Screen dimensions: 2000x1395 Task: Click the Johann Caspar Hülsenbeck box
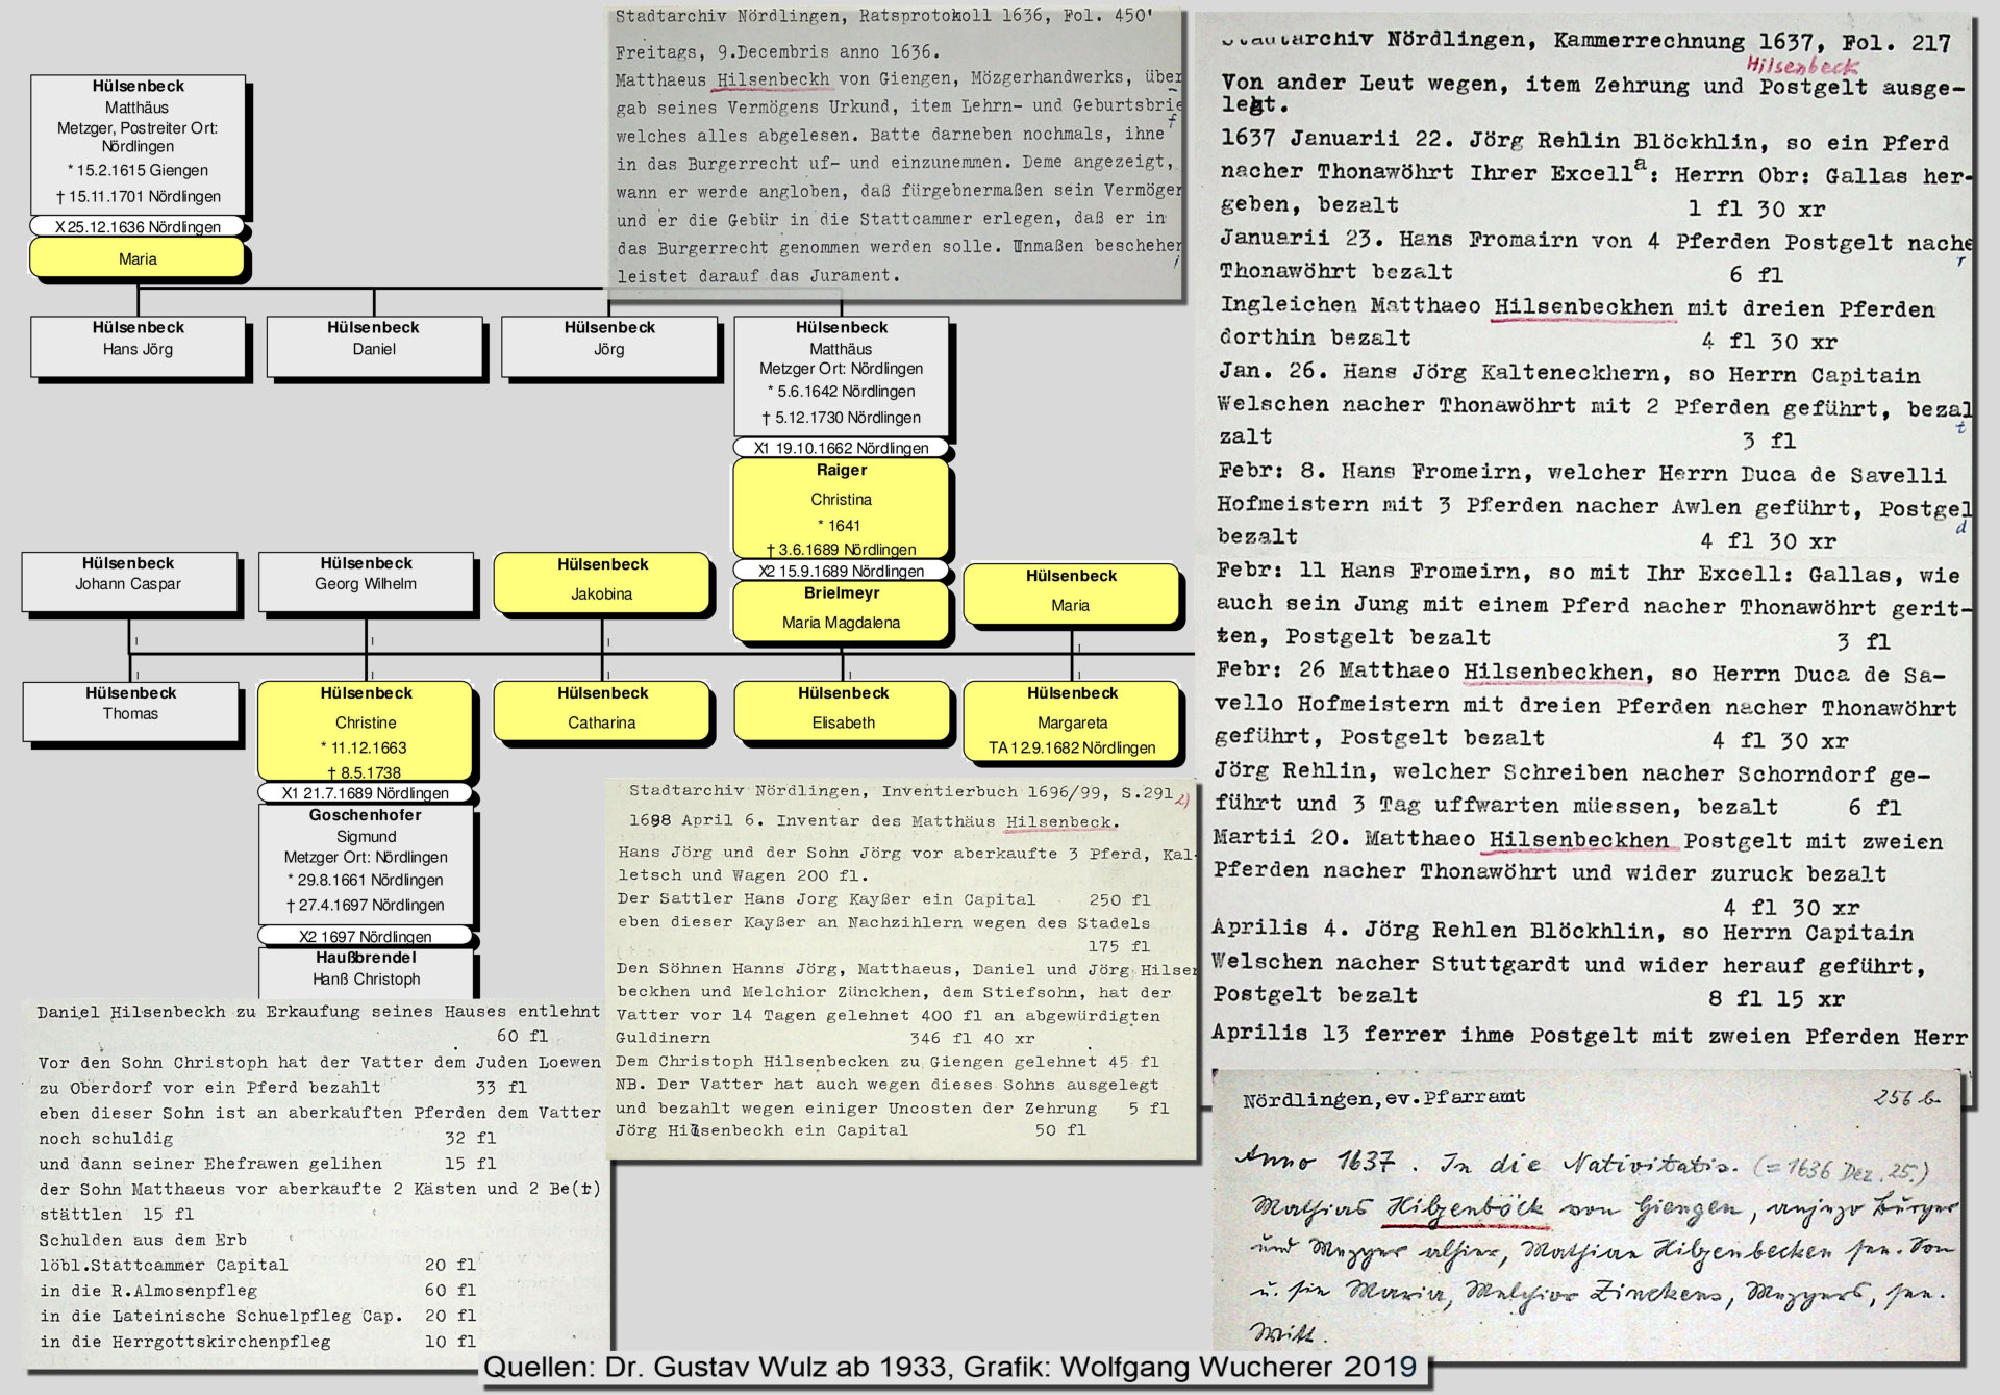[x=129, y=581]
